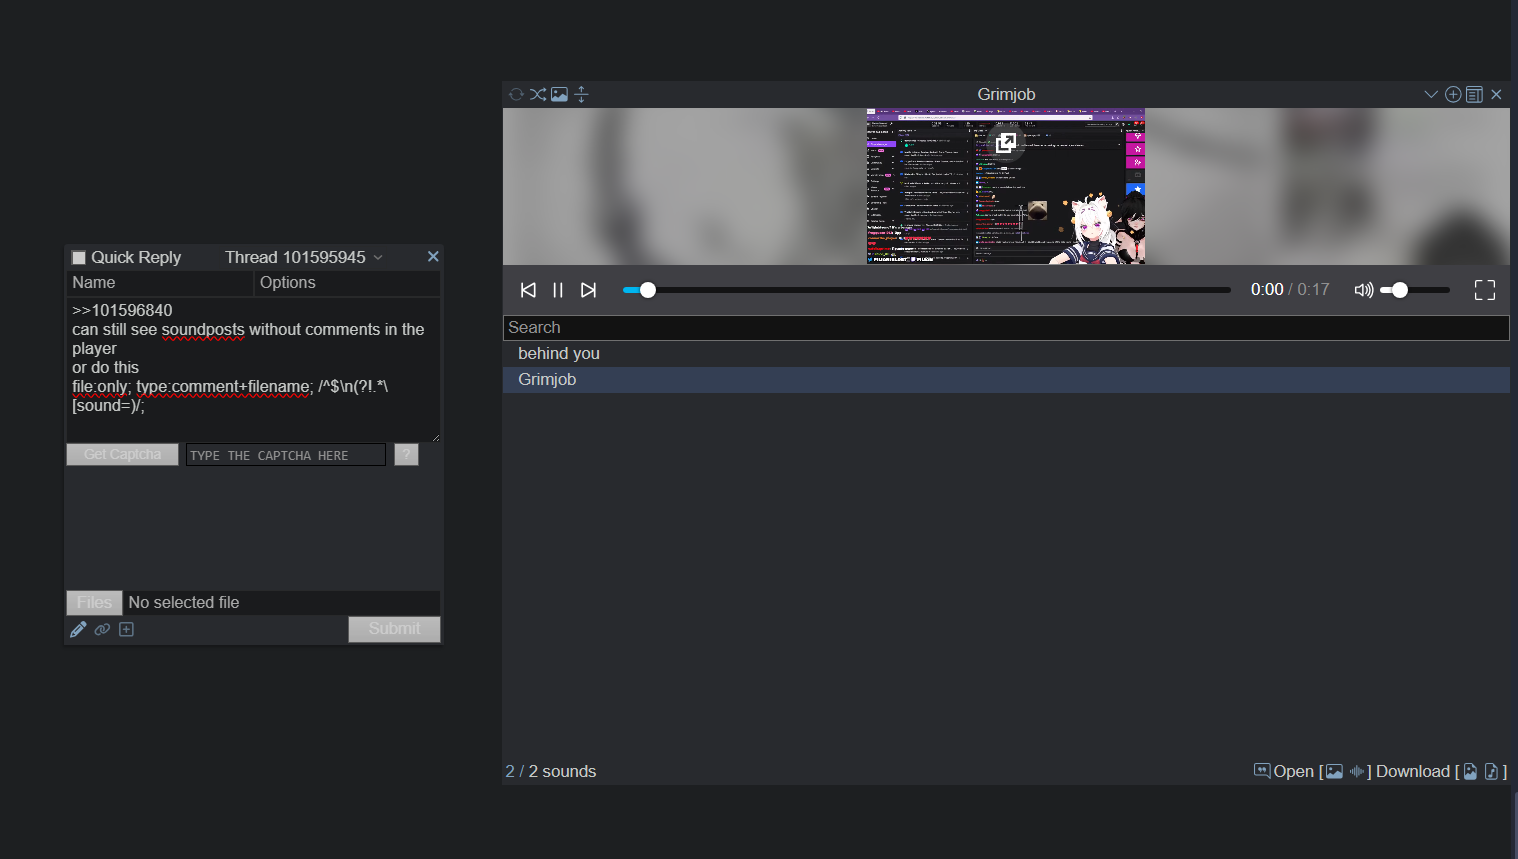
Task: Jump to post using the quote bubble icon
Action: 1262,771
